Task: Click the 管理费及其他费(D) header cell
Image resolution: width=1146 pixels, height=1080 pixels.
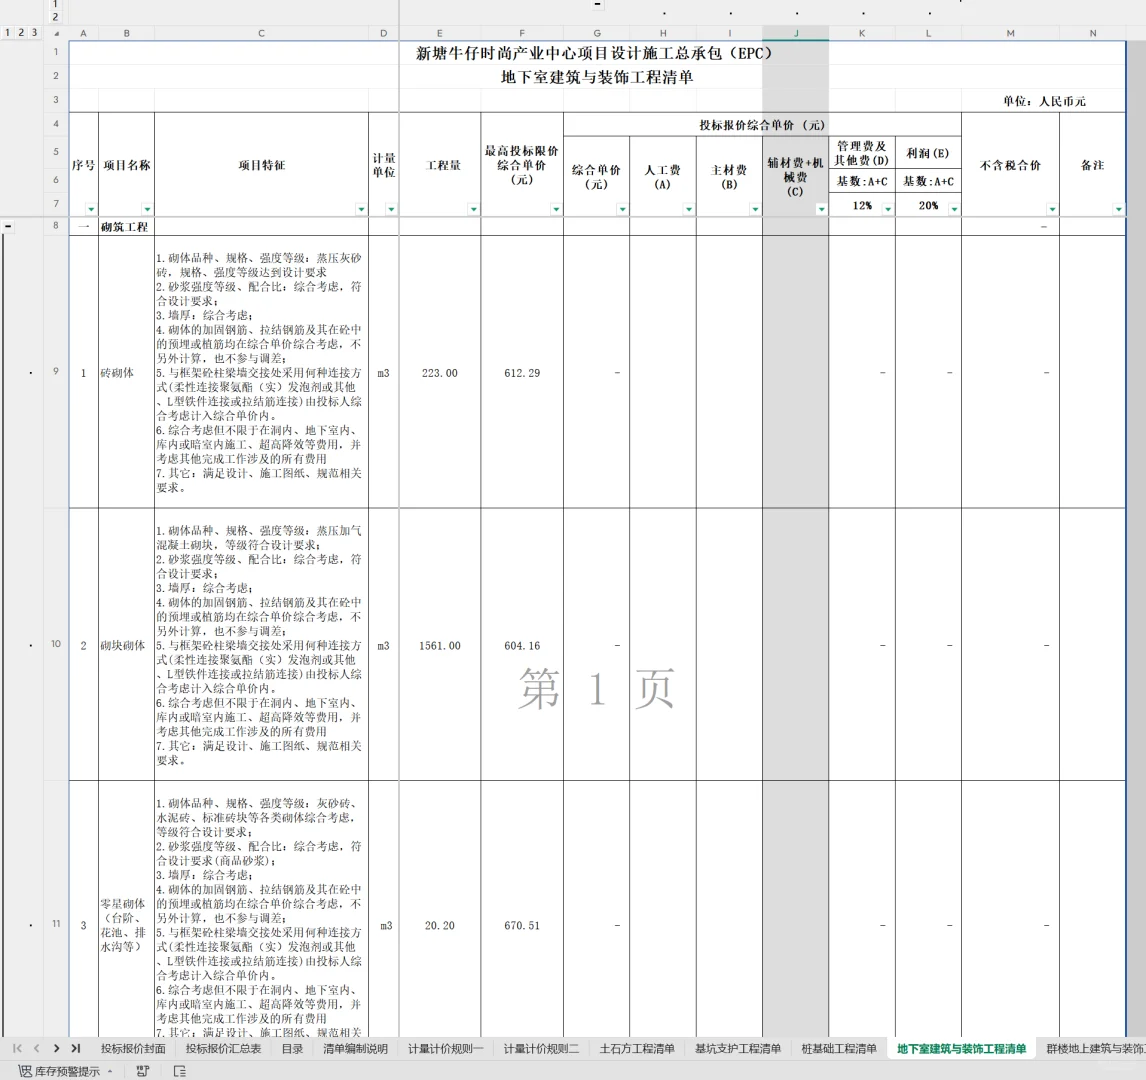Action: [862, 153]
